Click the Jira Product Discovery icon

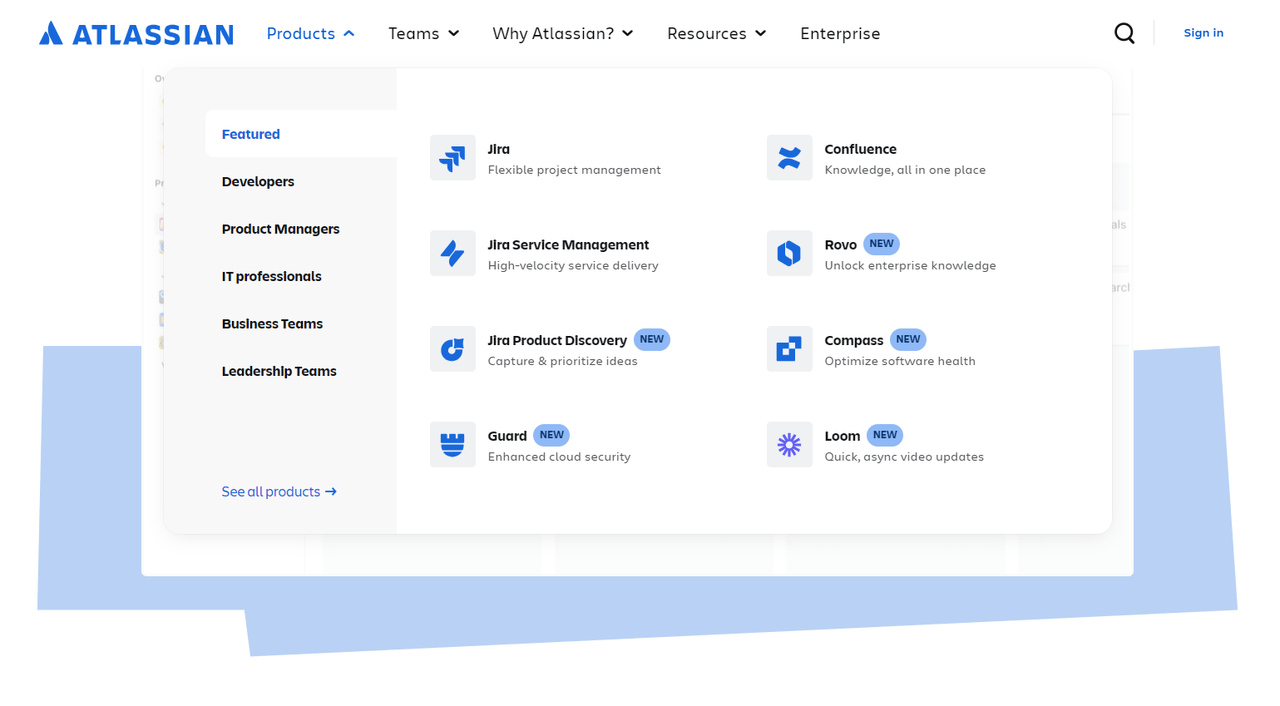[452, 348]
